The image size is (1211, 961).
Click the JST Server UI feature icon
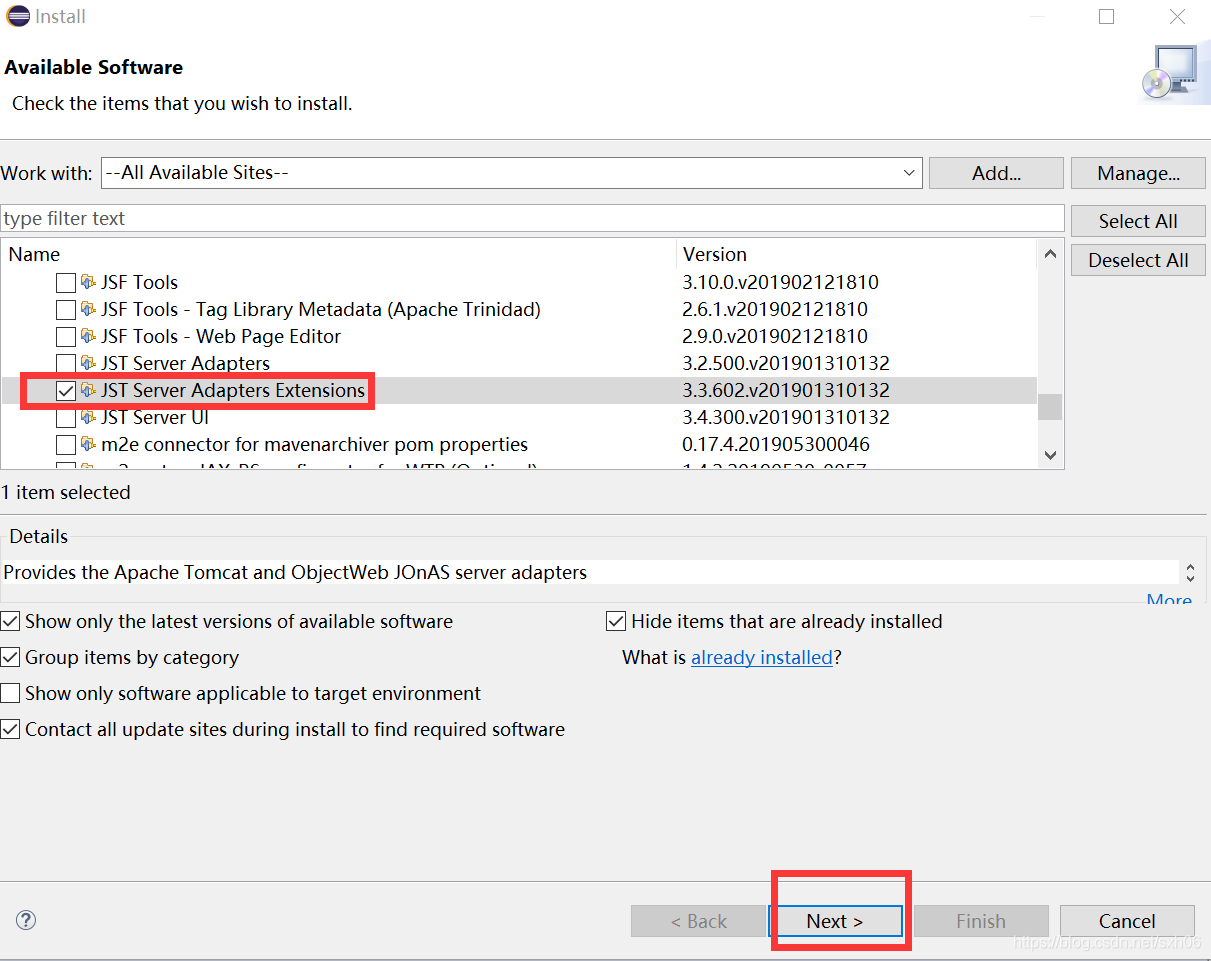click(88, 417)
